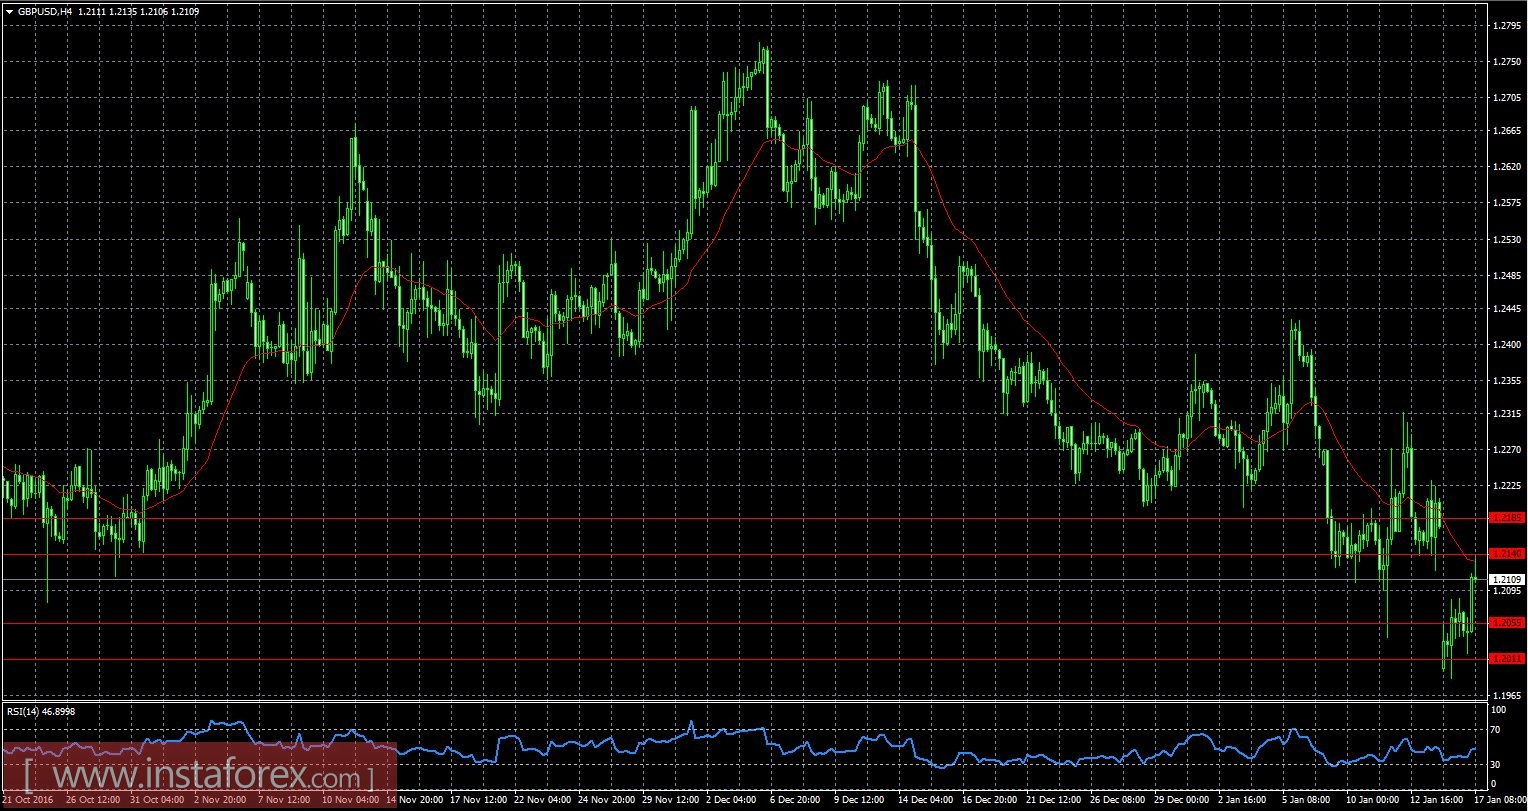Click the 1.2095 price axis label
1528x811 pixels.
click(1507, 591)
